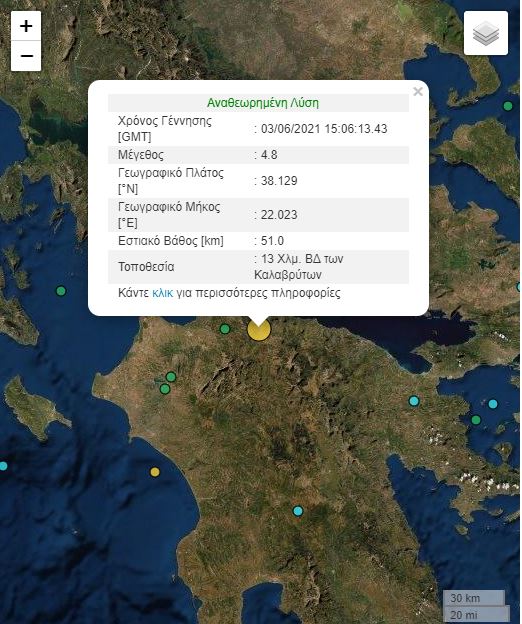The width and height of the screenshot is (522, 624).
Task: Click the focal depth value 51.0
Action: [x=272, y=241]
